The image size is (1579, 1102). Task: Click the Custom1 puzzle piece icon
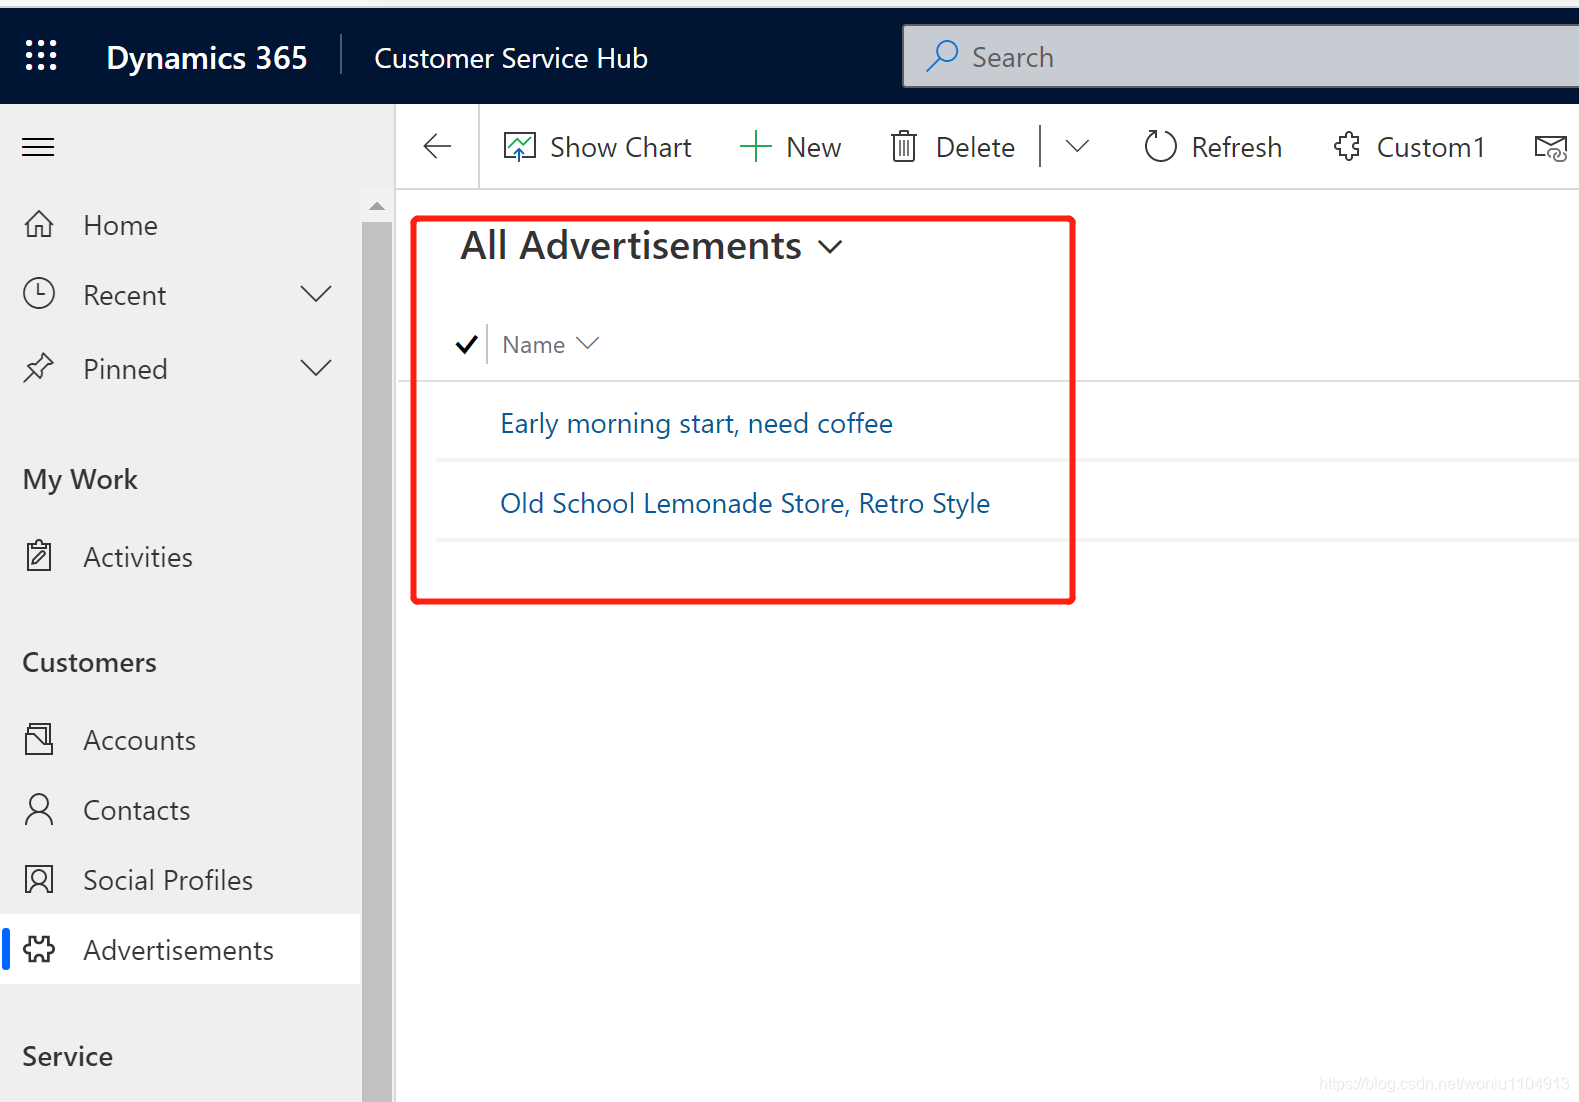pos(1347,147)
